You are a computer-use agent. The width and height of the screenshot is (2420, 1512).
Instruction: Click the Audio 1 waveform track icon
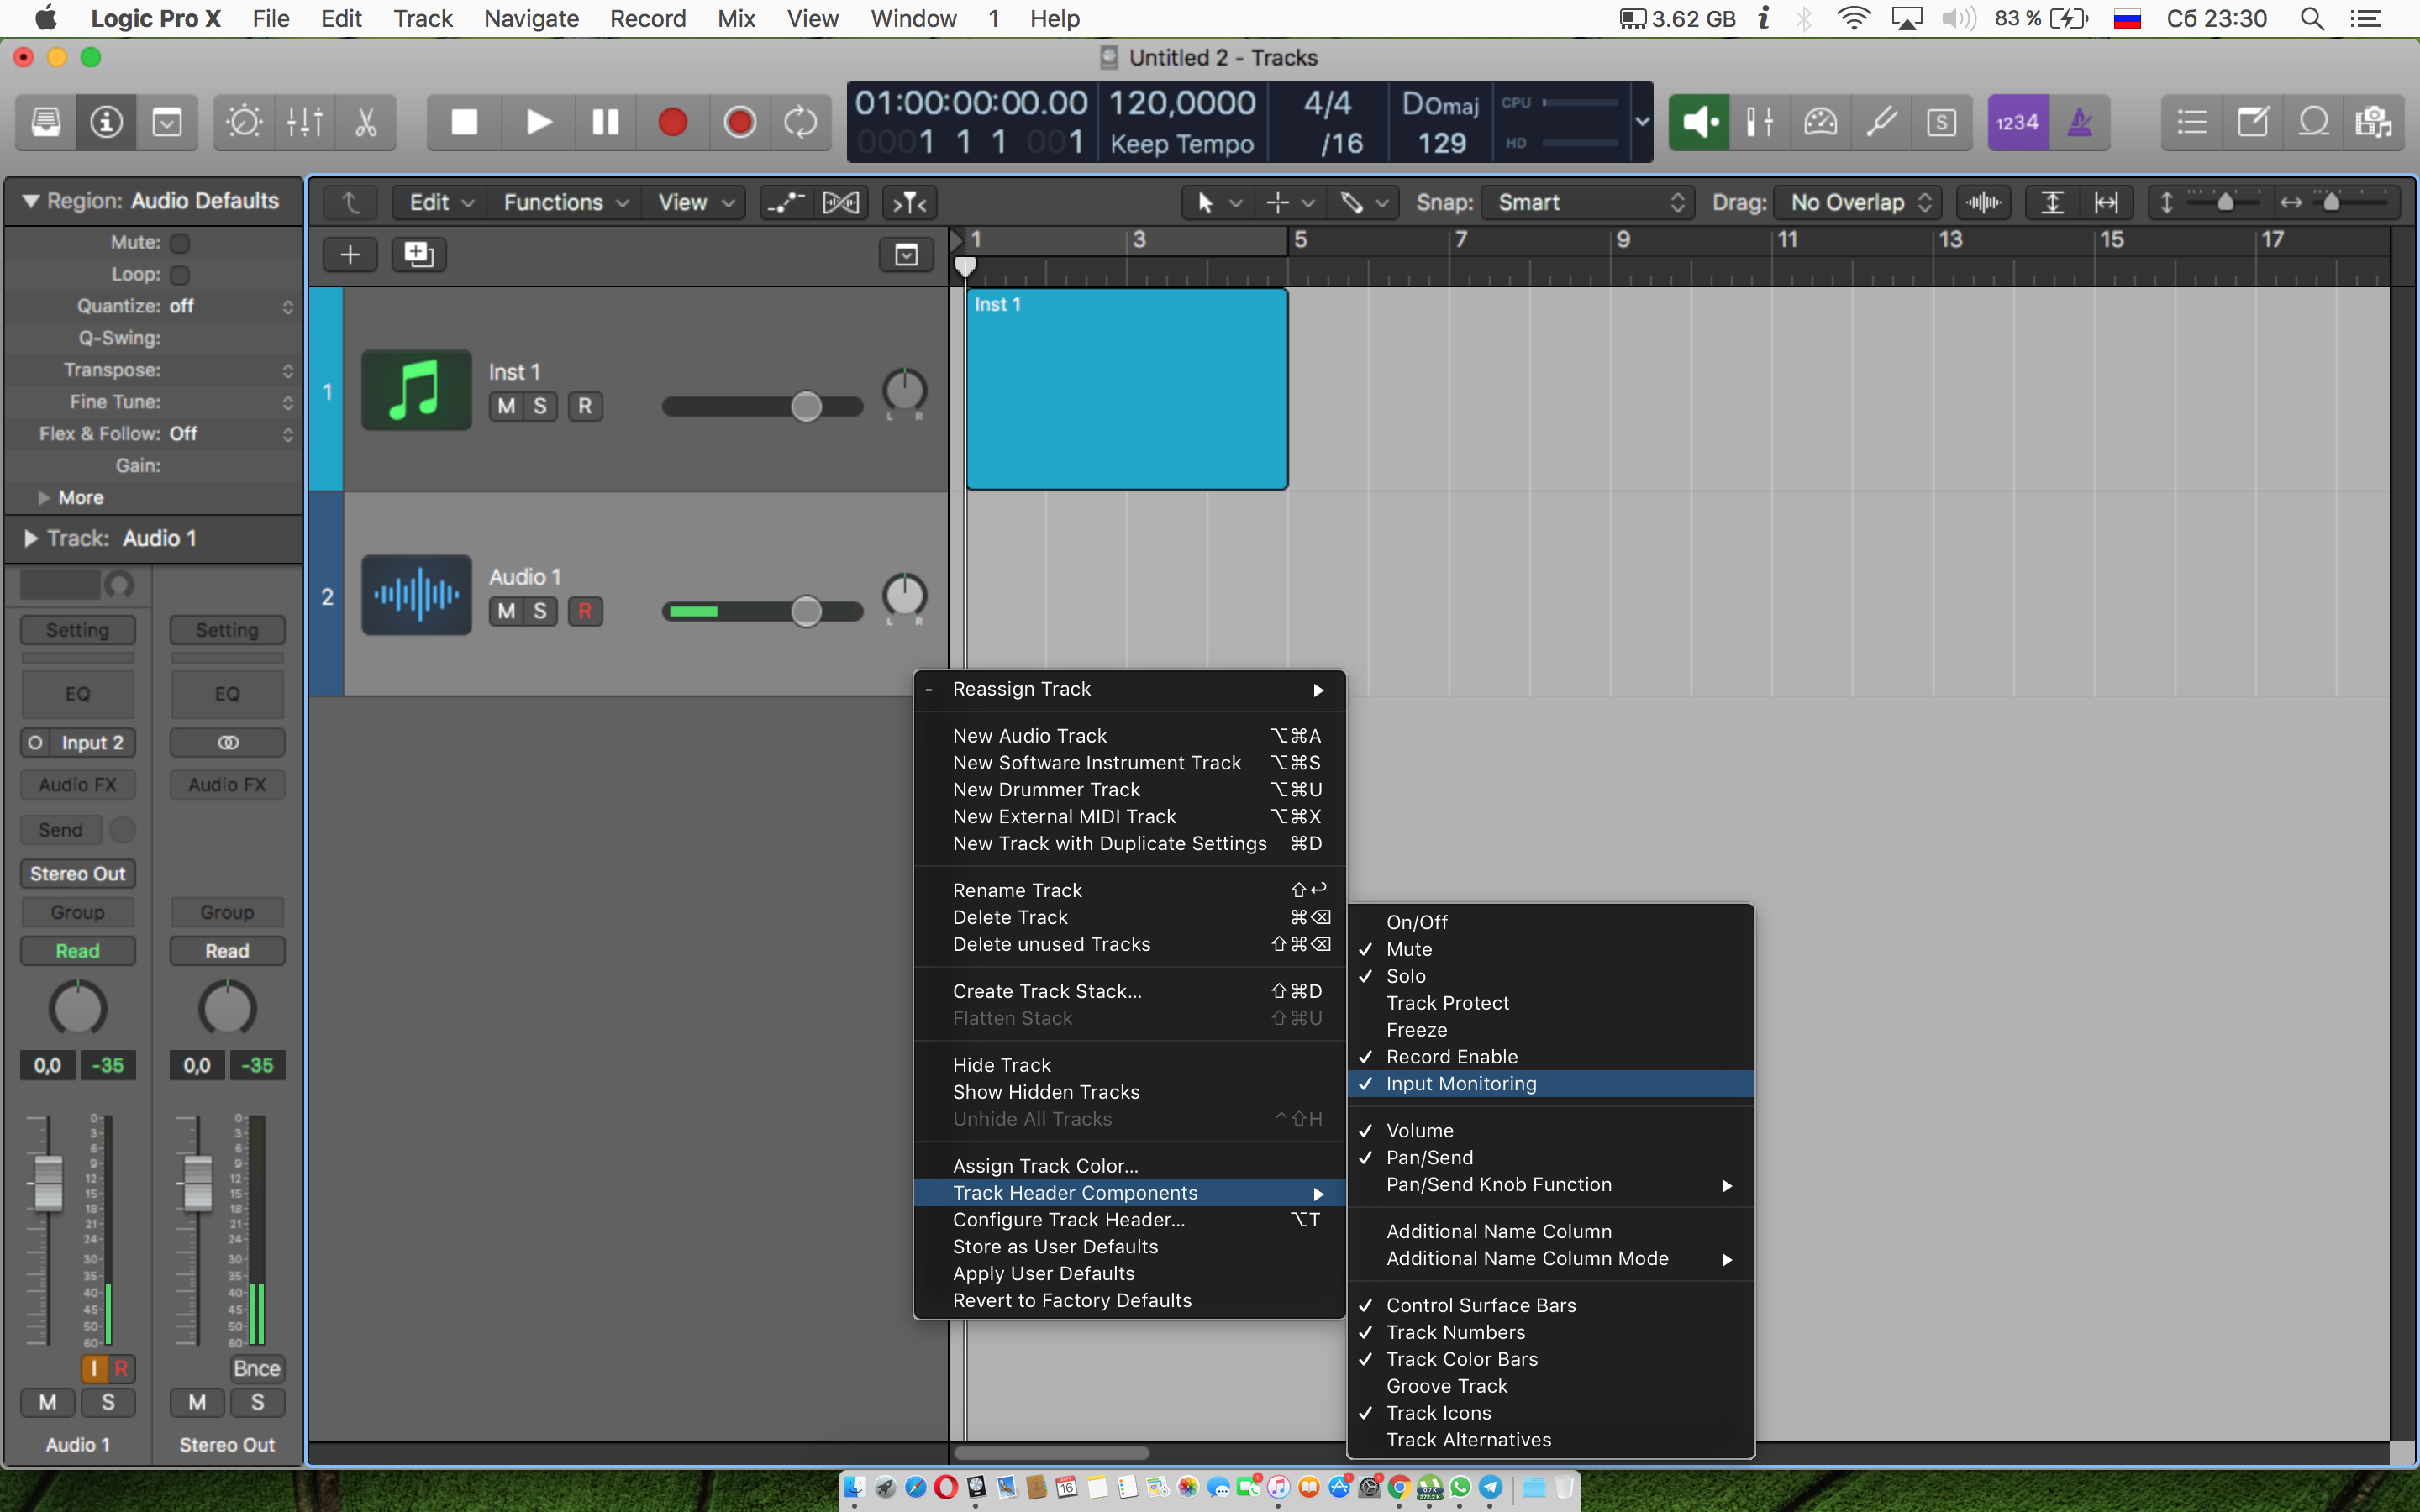416,595
